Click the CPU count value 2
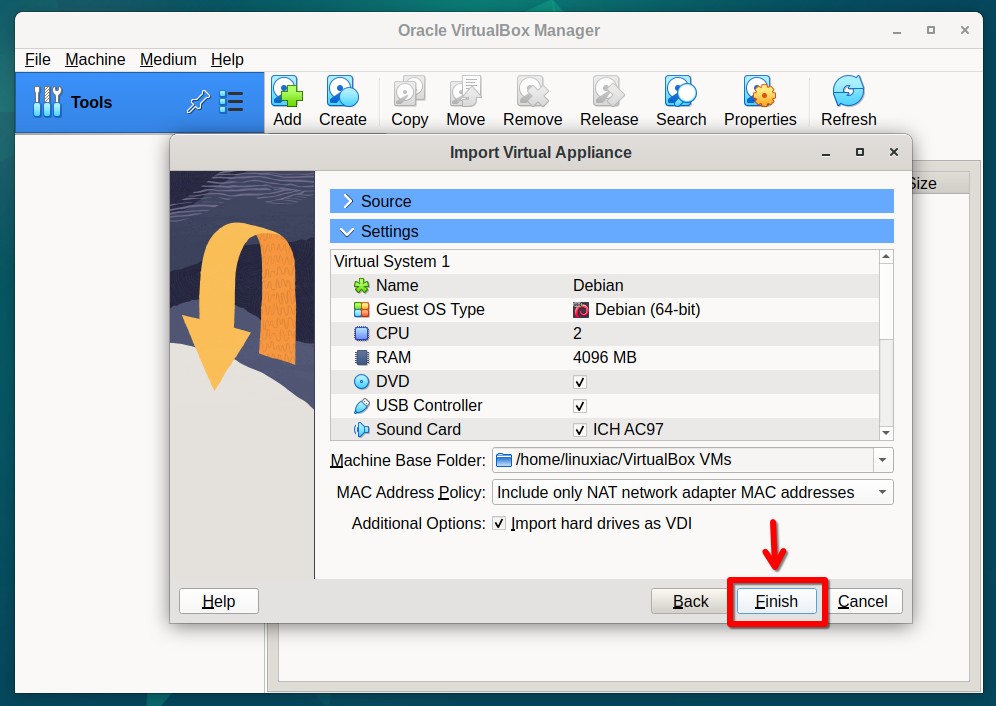Image resolution: width=996 pixels, height=706 pixels. [x=577, y=334]
